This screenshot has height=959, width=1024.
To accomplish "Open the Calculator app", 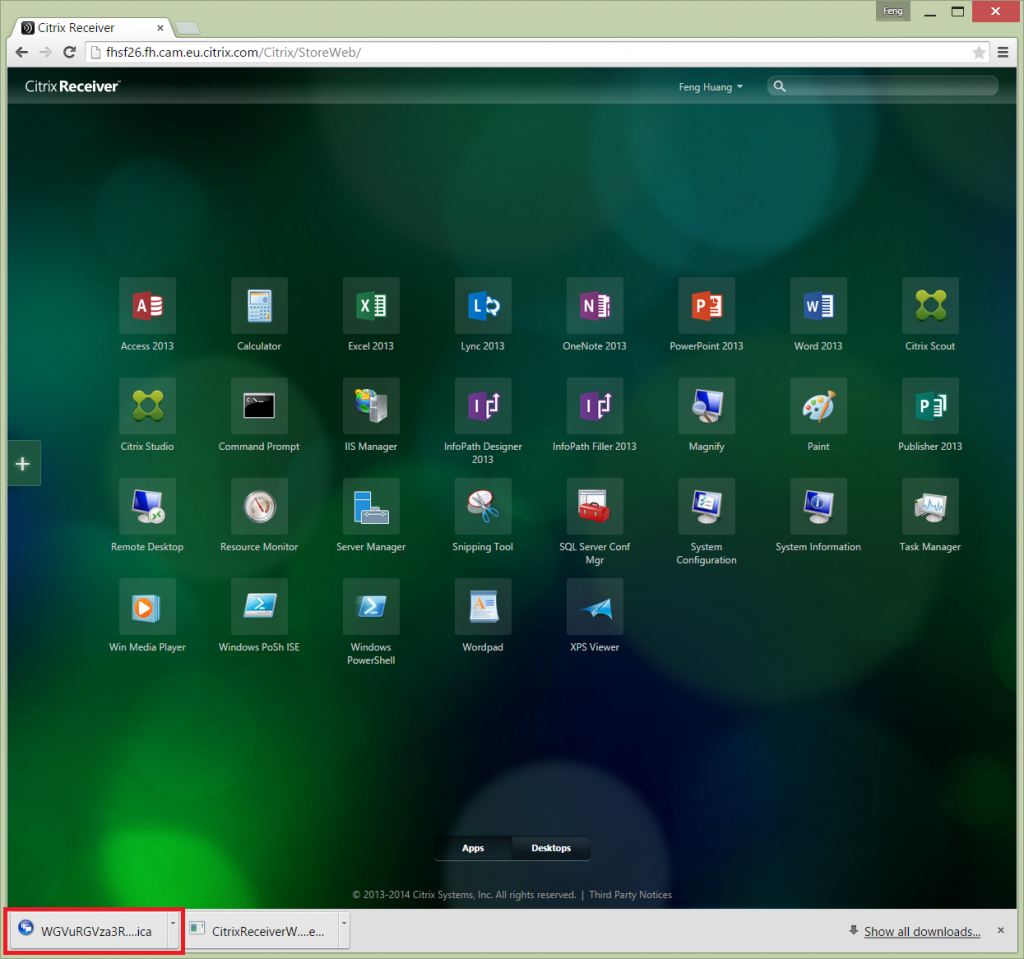I will [x=259, y=306].
